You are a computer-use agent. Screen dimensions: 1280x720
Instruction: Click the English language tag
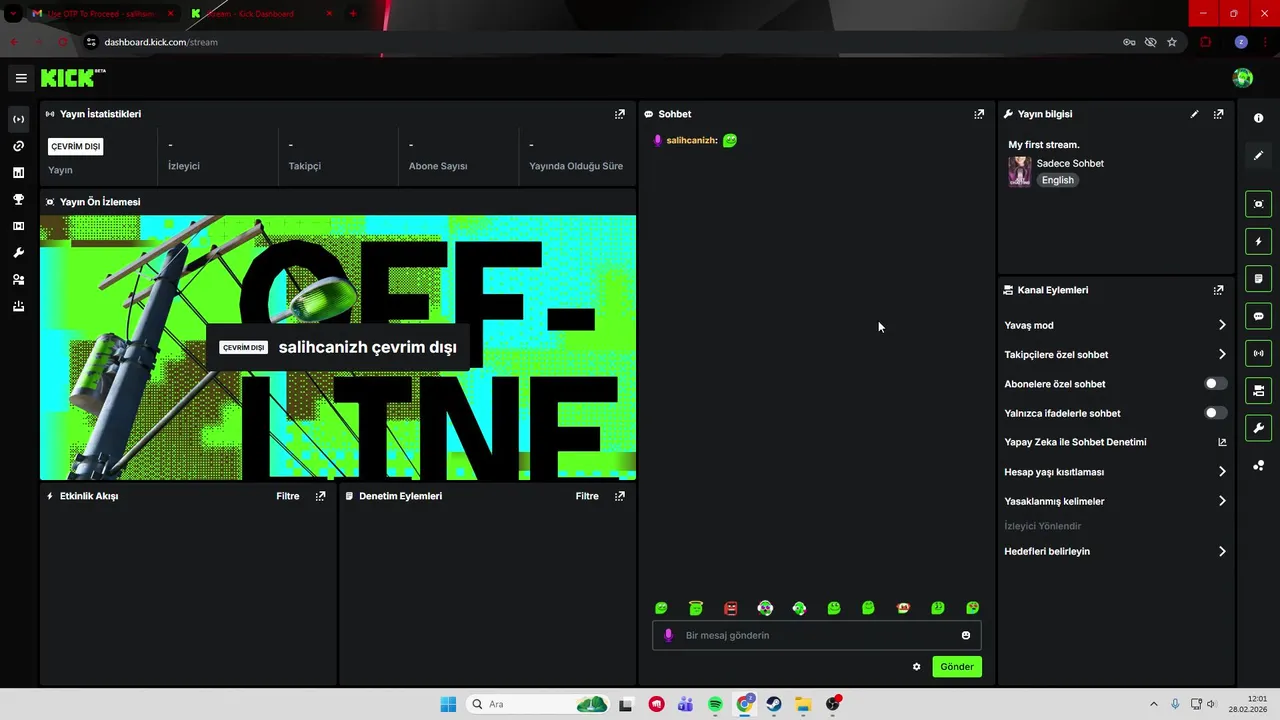click(1057, 180)
